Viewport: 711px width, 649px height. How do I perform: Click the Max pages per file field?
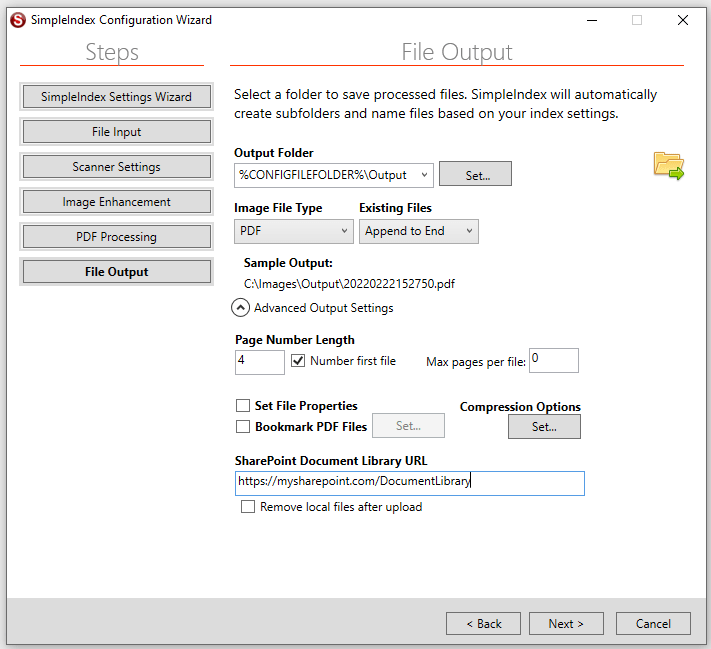(x=554, y=361)
